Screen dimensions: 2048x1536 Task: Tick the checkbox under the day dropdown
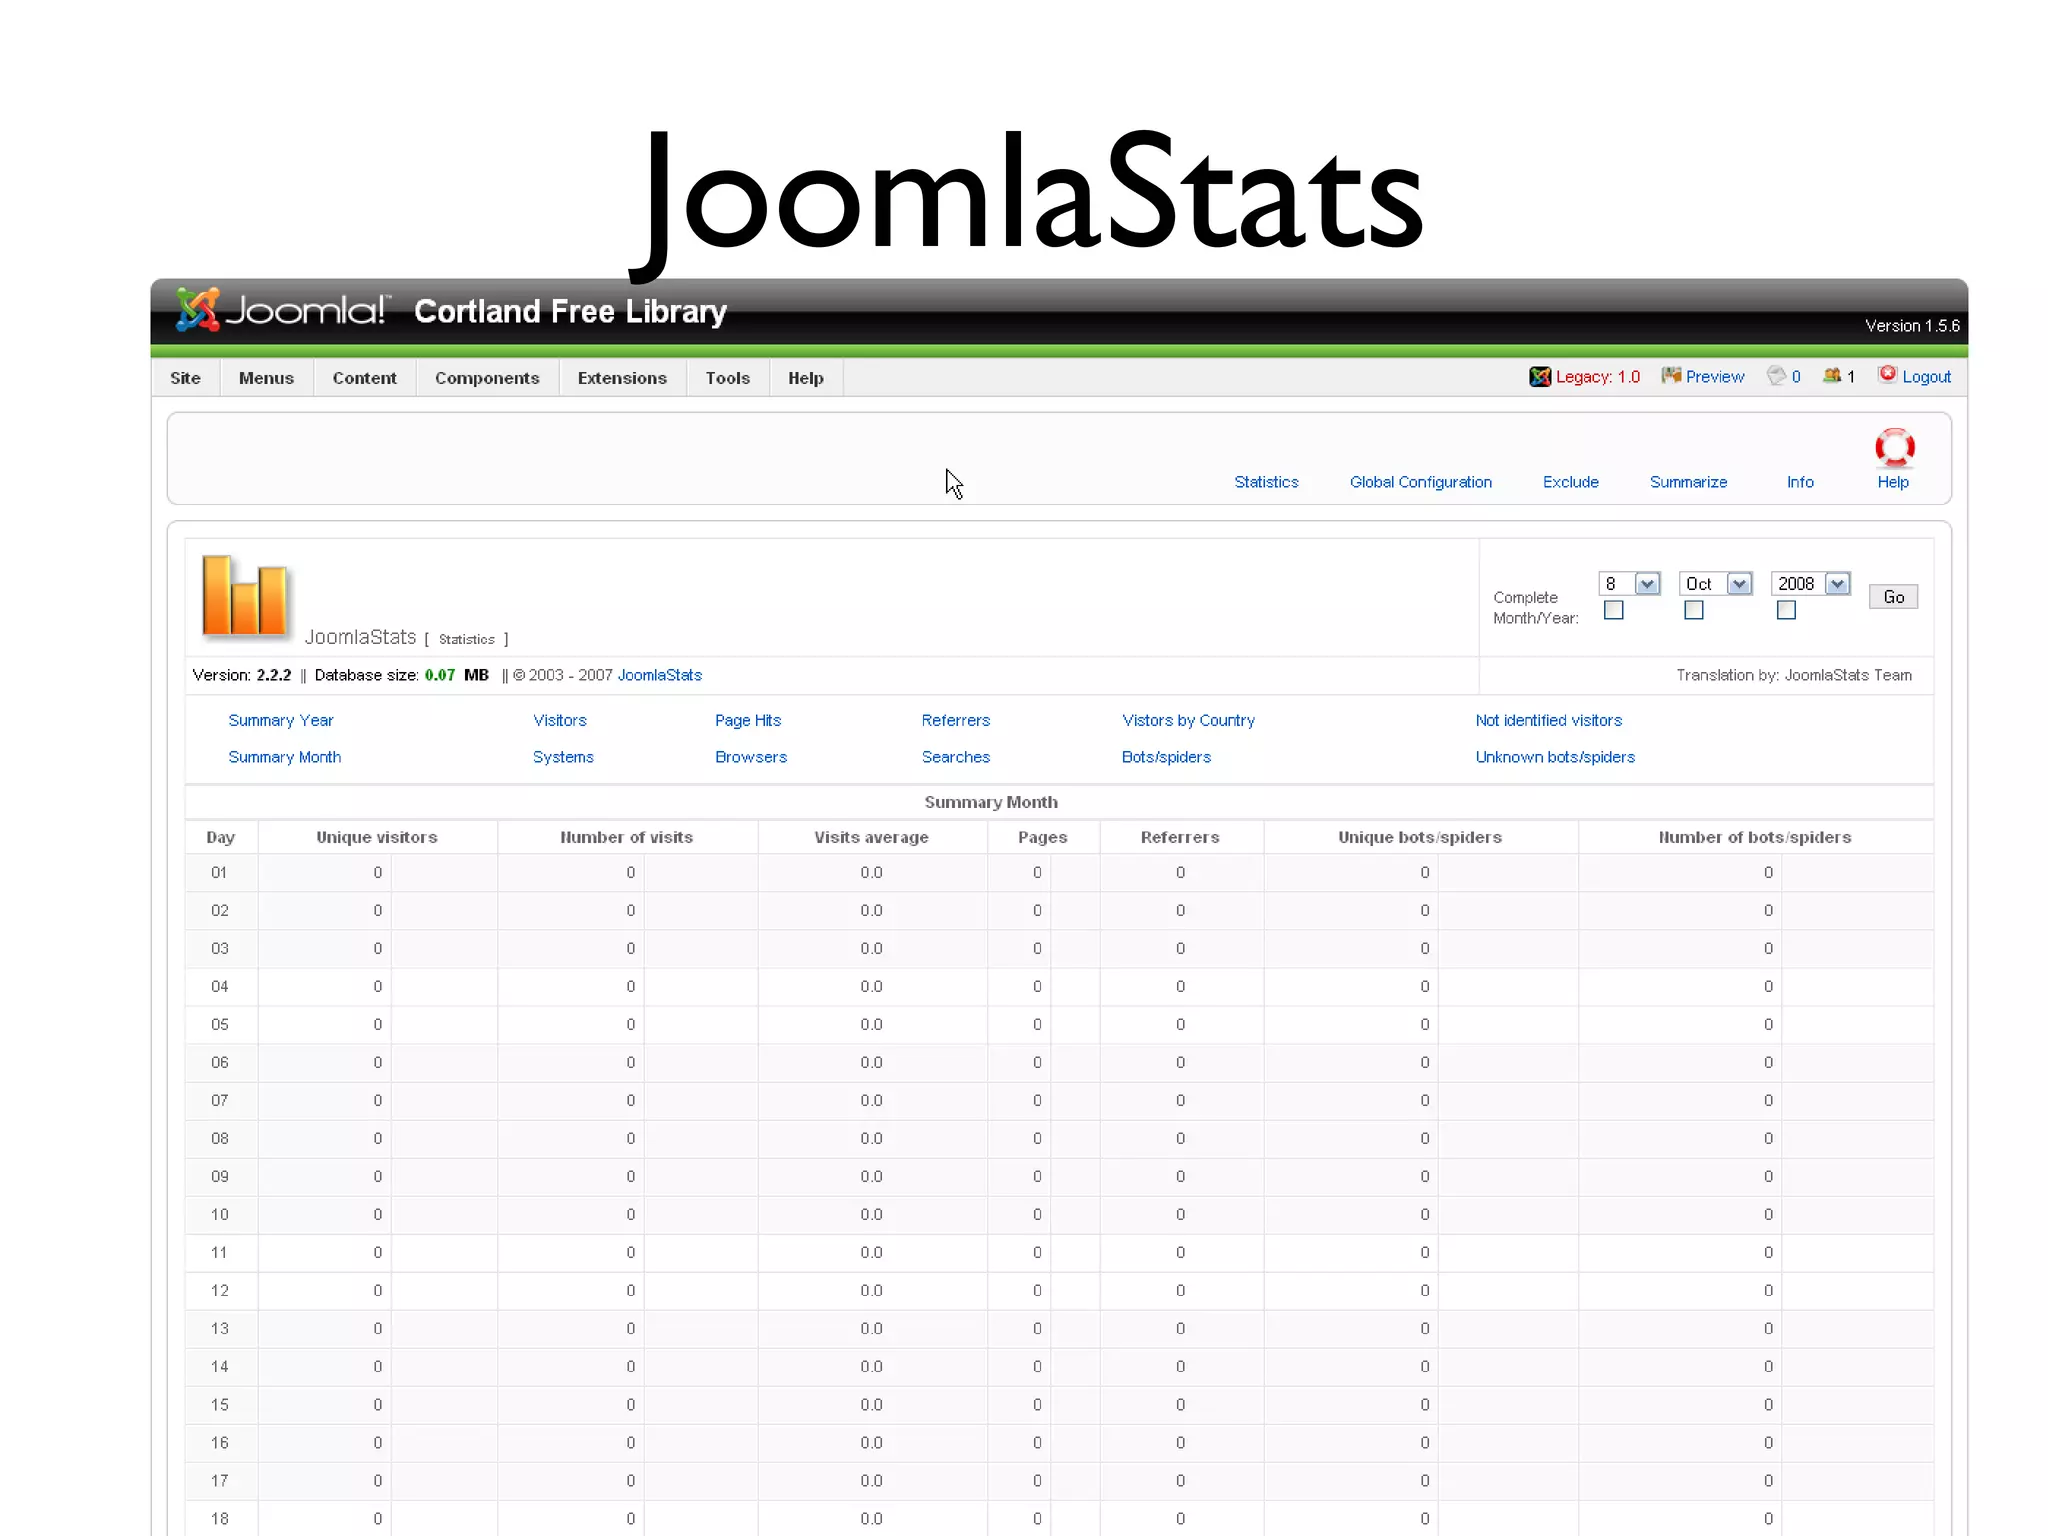1613,610
